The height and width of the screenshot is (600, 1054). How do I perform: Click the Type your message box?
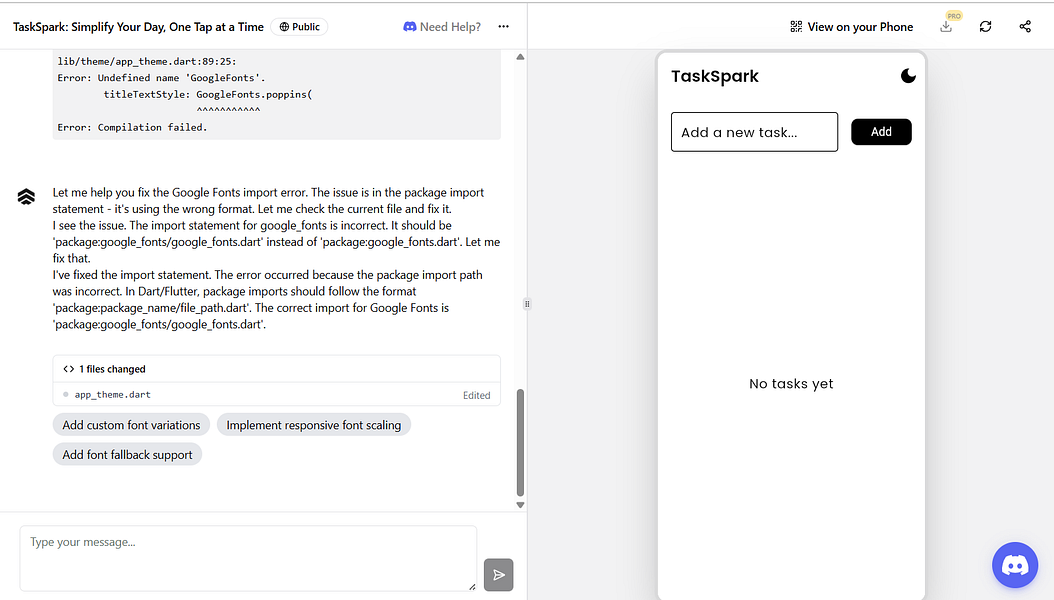(248, 558)
